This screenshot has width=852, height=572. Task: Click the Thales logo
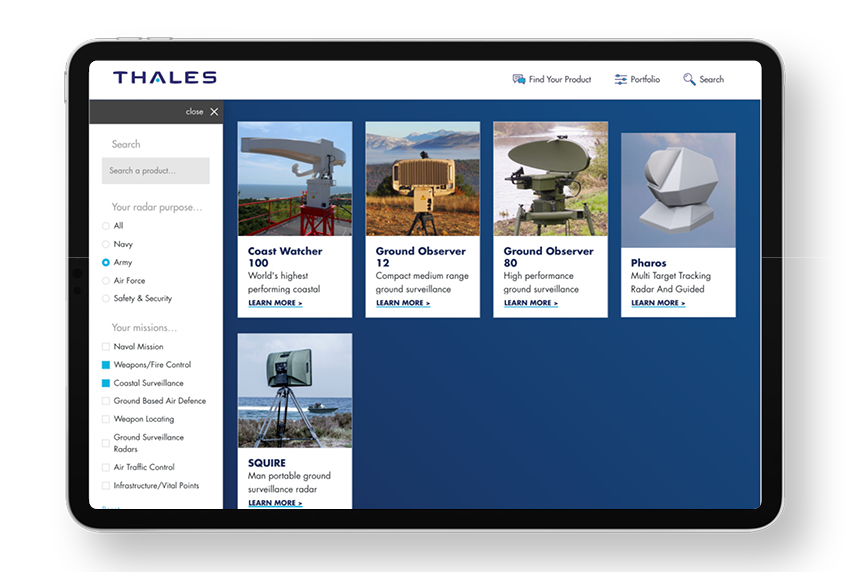(165, 78)
